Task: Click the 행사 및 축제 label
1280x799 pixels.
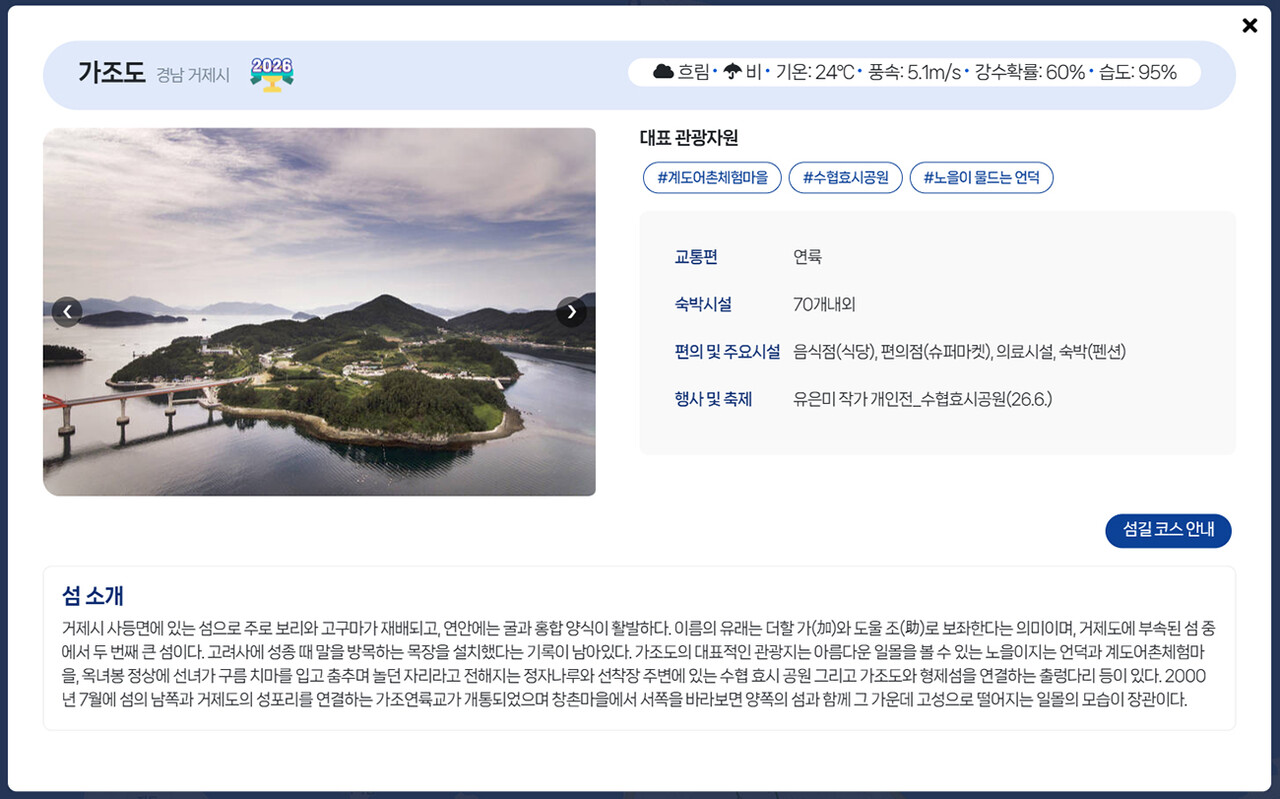Action: [713, 400]
